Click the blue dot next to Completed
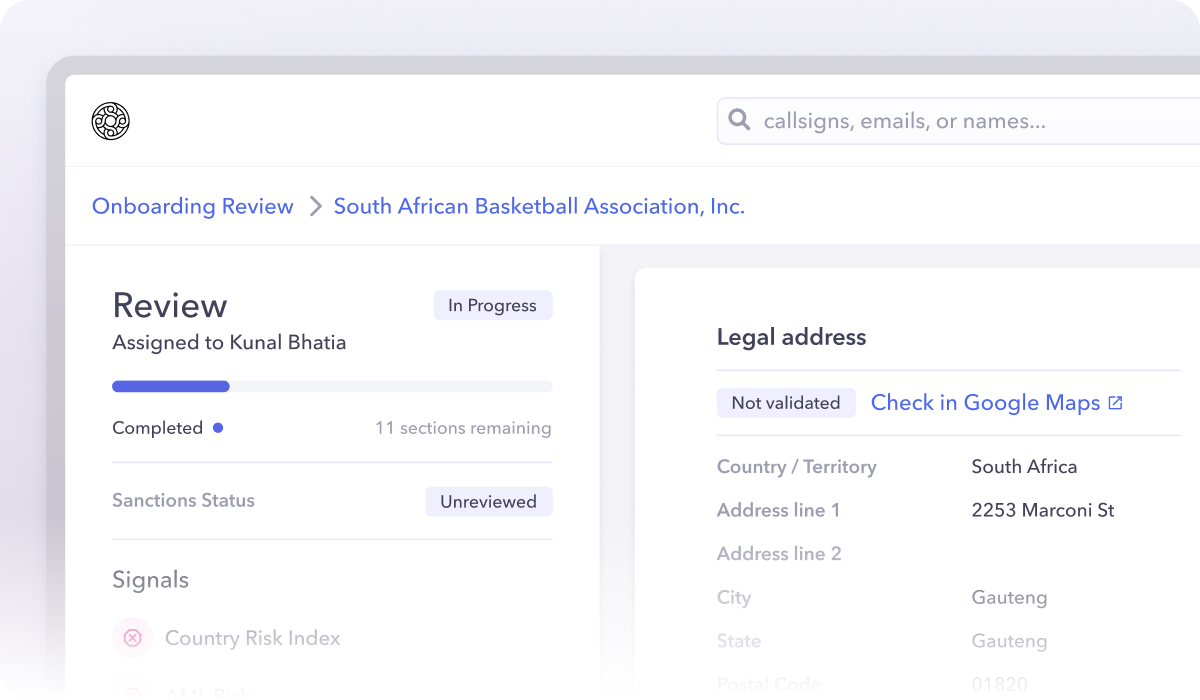Viewport: 1200px width, 700px height. point(218,428)
